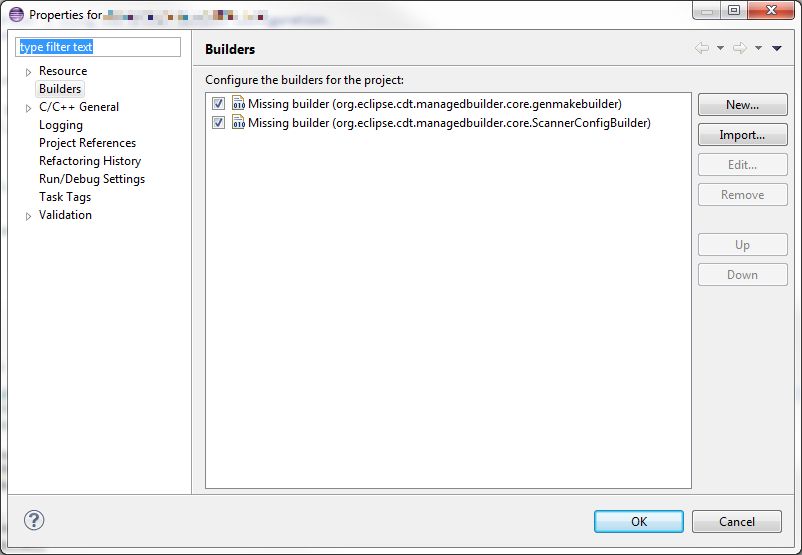802x555 pixels.
Task: Close the Properties dialog window
Action: tap(771, 10)
